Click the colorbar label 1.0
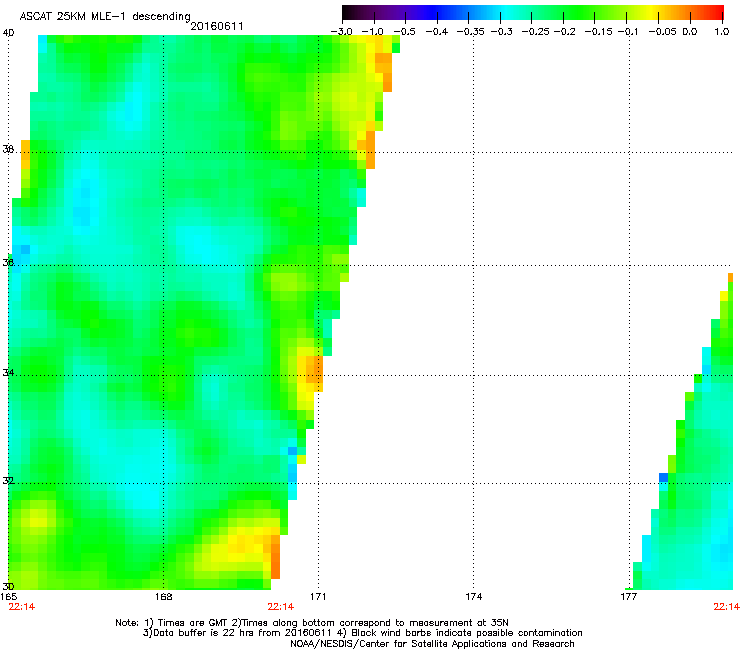 (722, 32)
